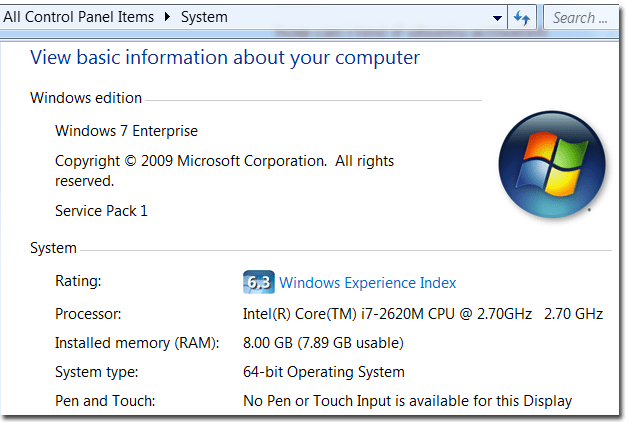This screenshot has width=629, height=422.
Task: Select the 64-bit Operating System value
Action: coord(323,372)
